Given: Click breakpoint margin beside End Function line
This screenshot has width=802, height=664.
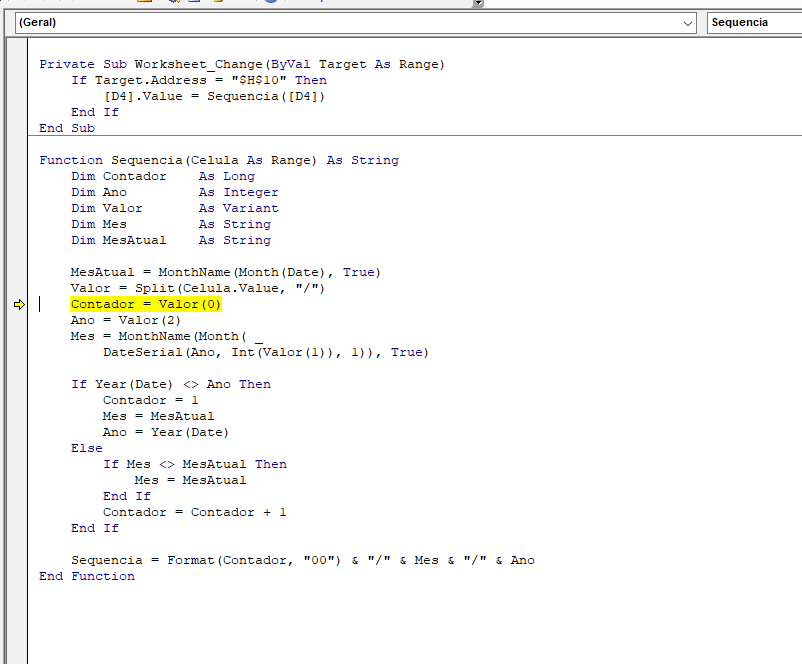Looking at the screenshot, I should [x=17, y=577].
